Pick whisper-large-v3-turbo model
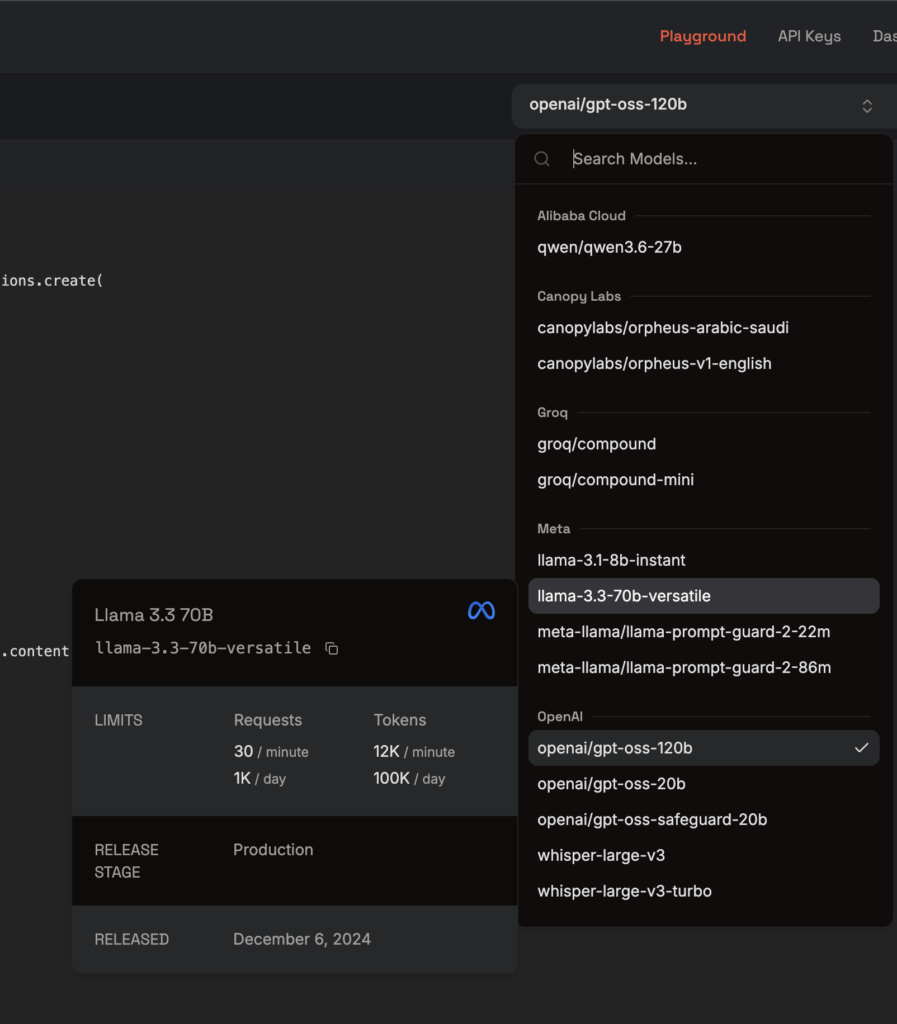Viewport: 897px width, 1024px height. [x=704, y=891]
